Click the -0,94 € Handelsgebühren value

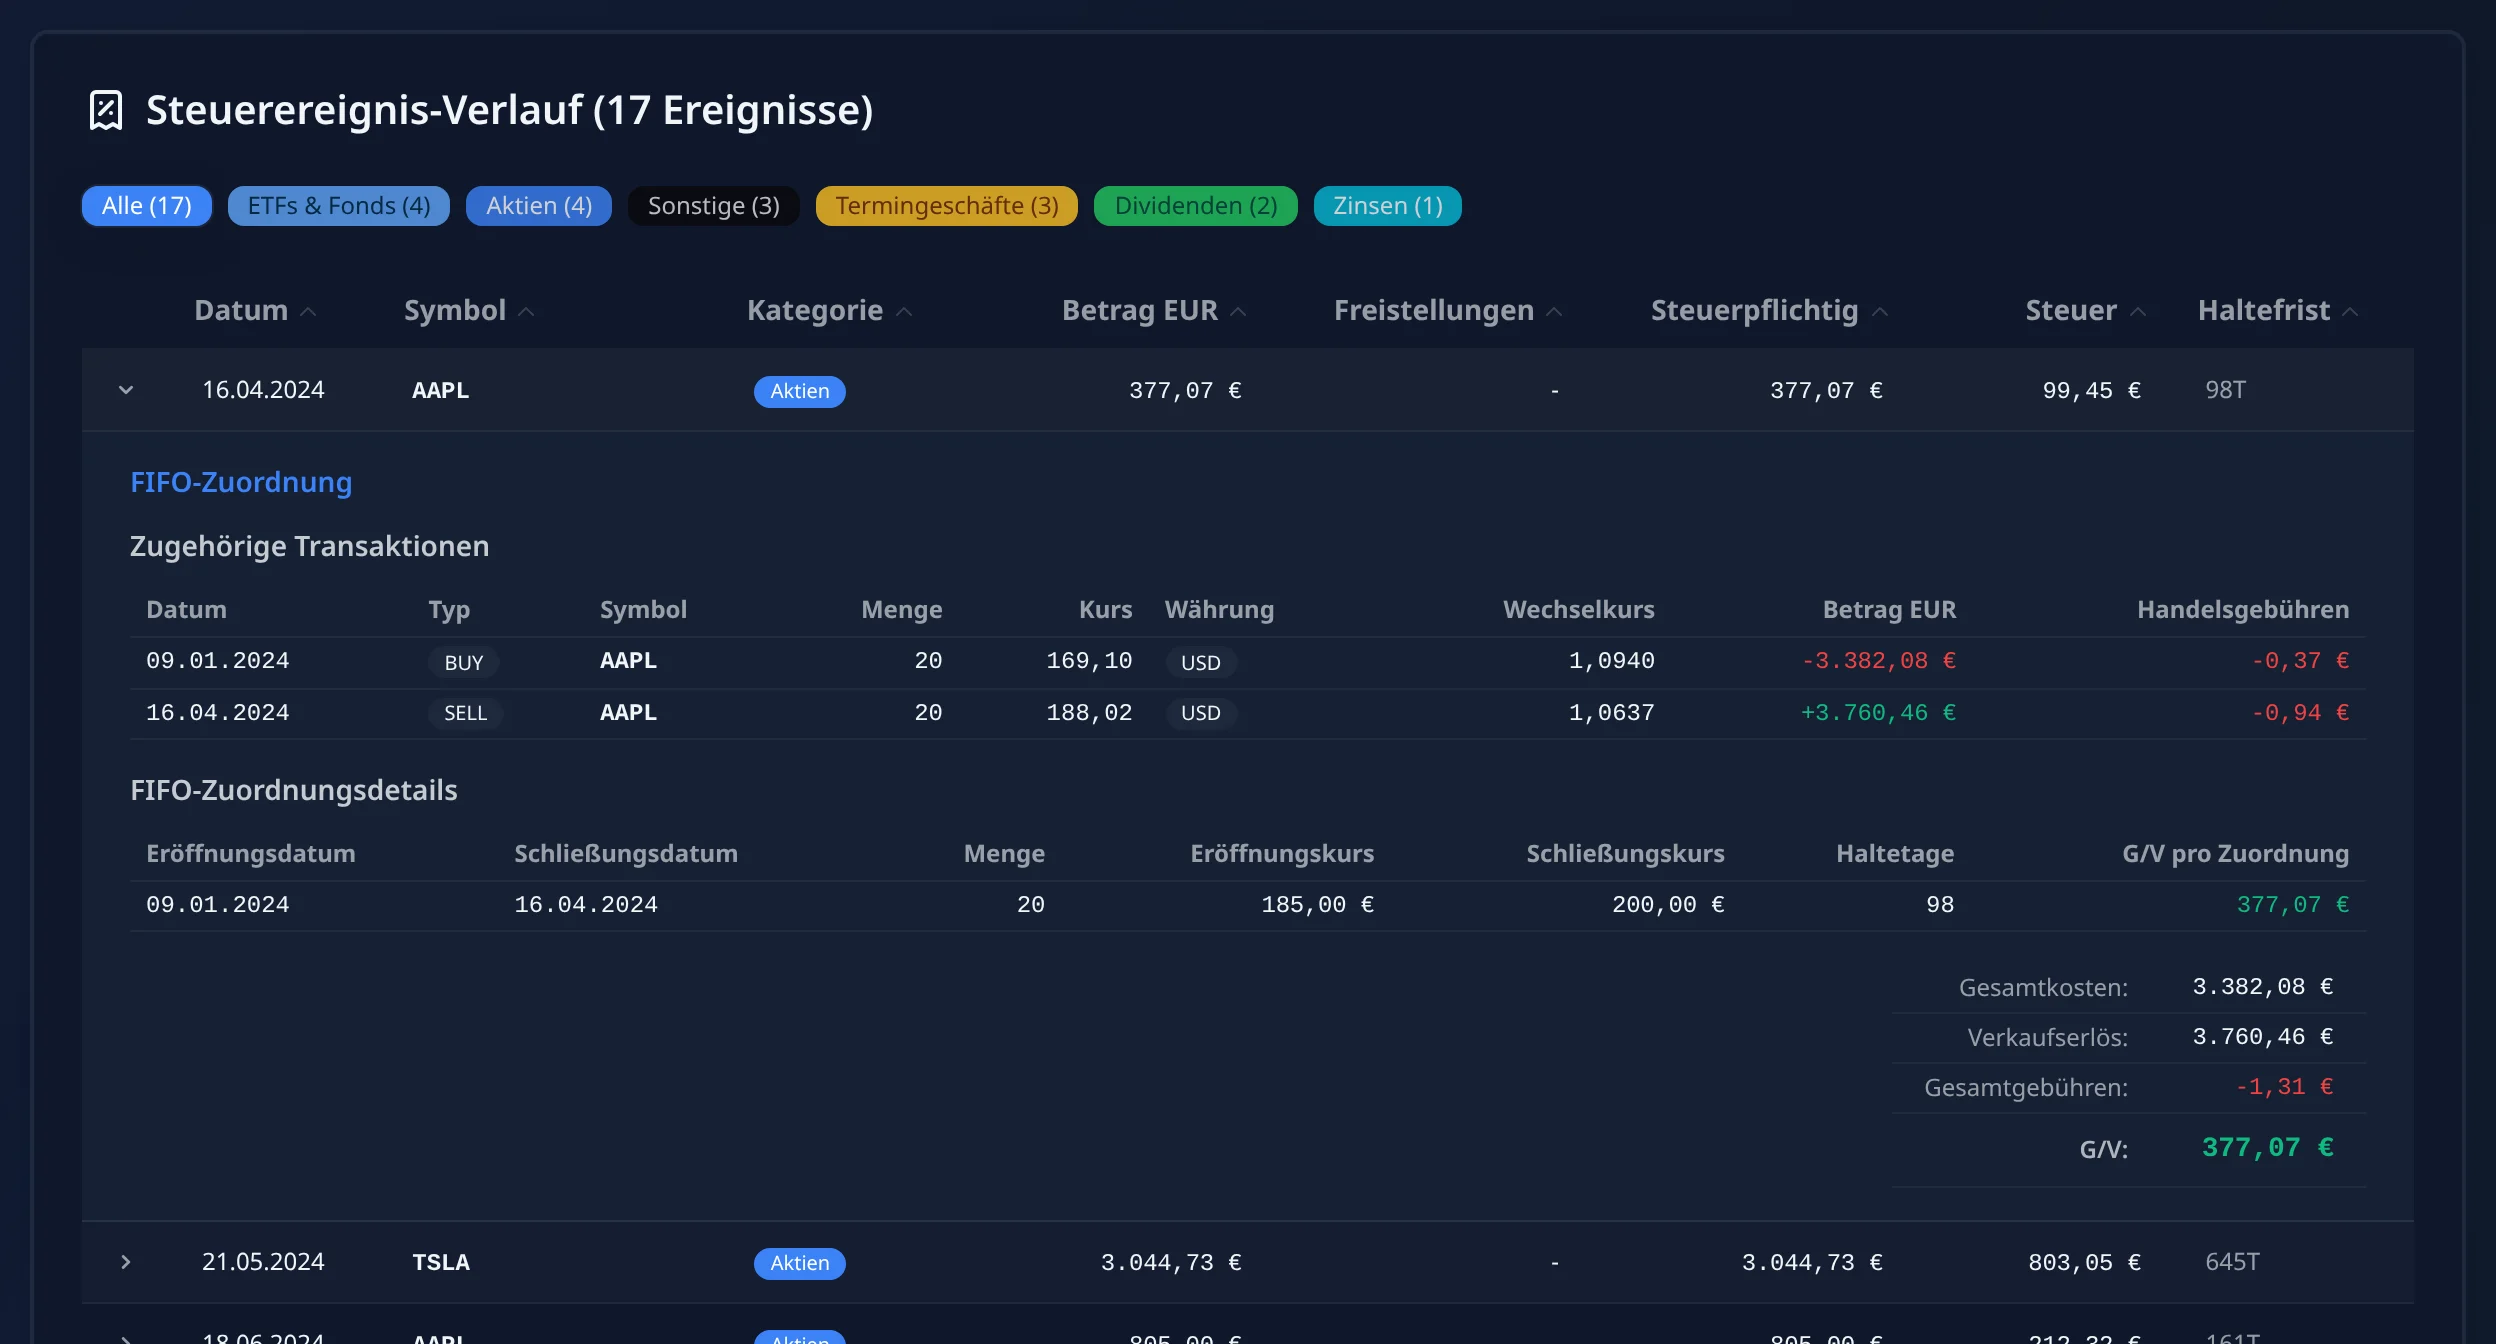(2301, 713)
